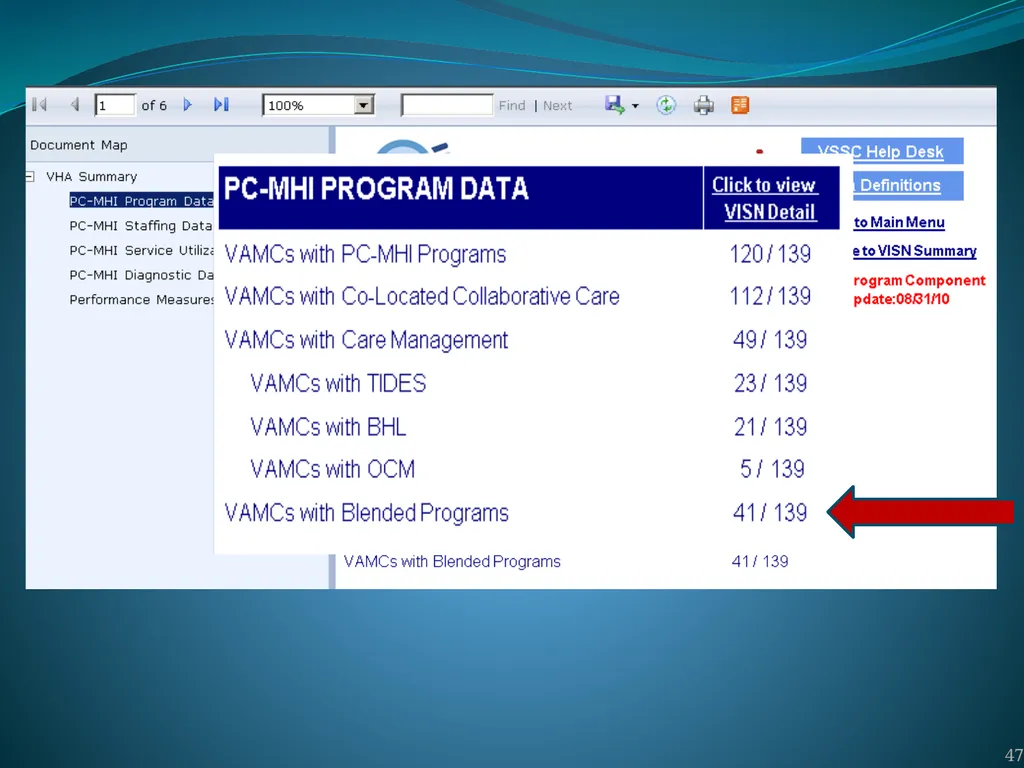Click the current page number field
The image size is (1024, 768).
pyautogui.click(x=115, y=105)
